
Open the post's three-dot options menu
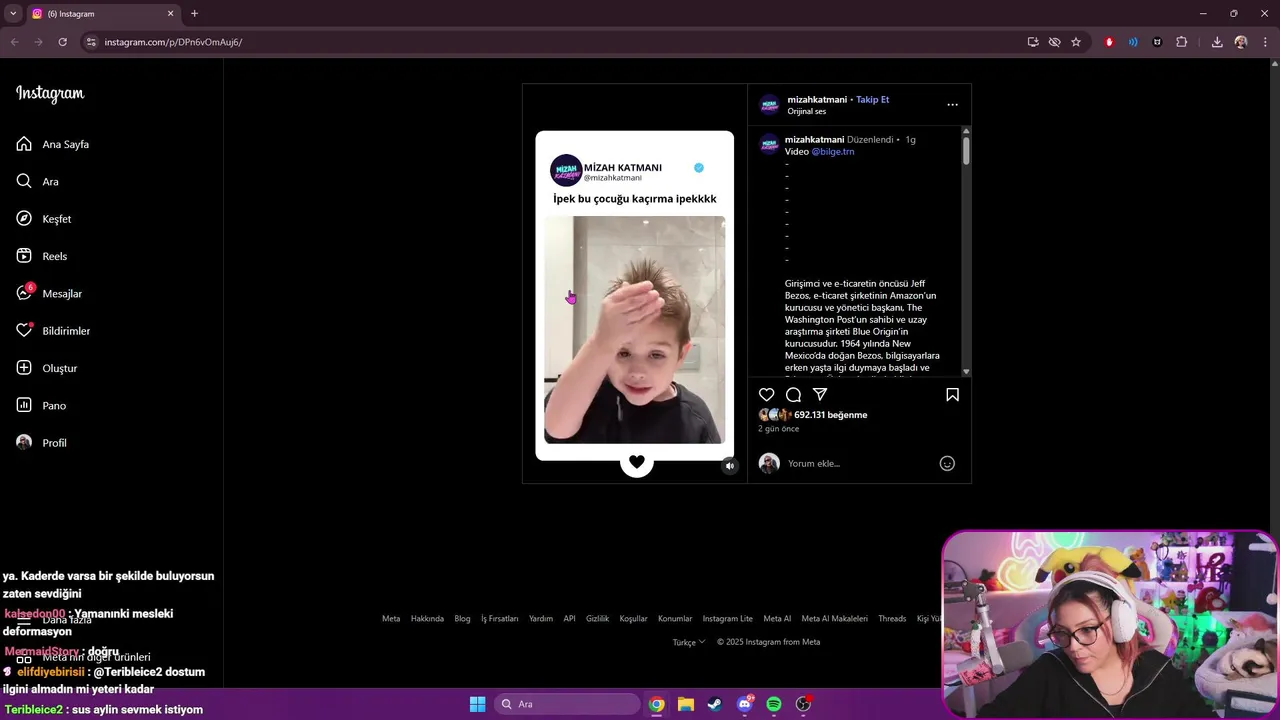click(x=952, y=104)
